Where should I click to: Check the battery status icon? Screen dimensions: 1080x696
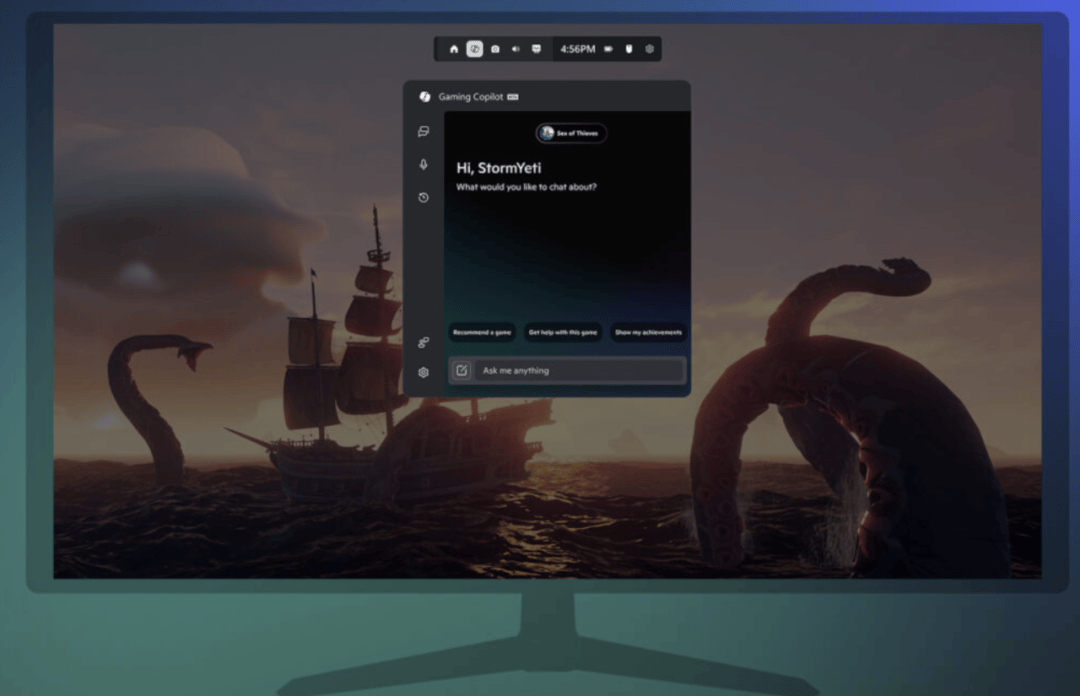[x=608, y=49]
